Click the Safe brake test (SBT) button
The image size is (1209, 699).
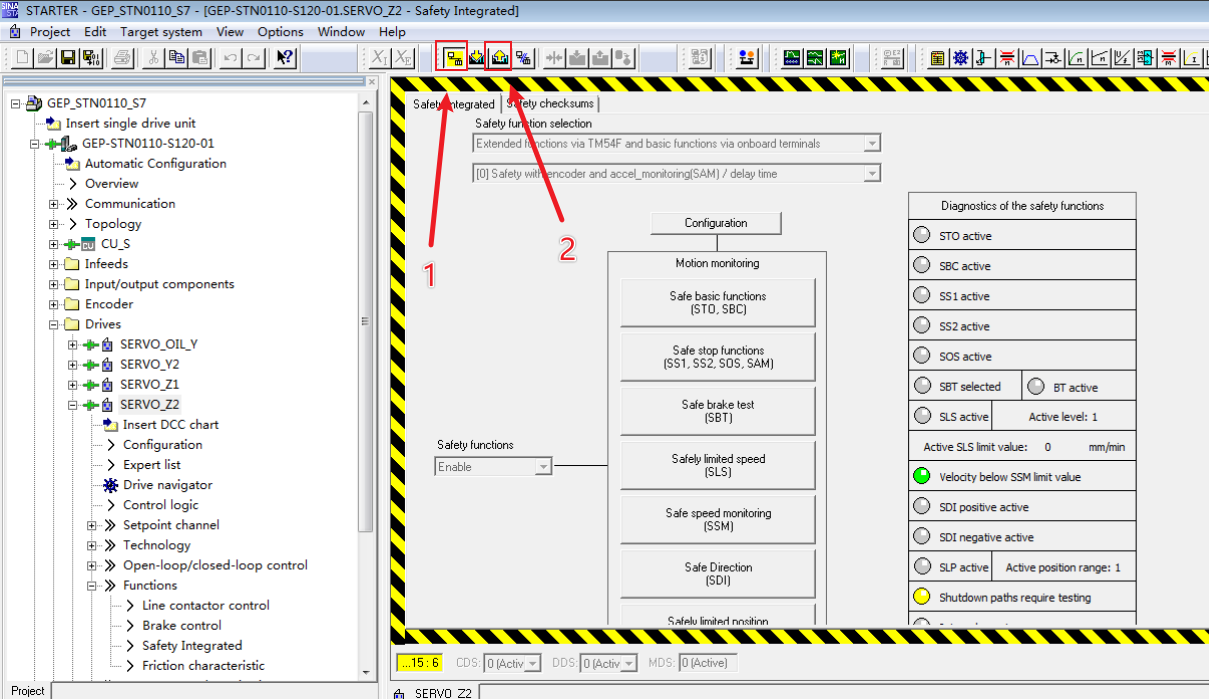[x=718, y=411]
